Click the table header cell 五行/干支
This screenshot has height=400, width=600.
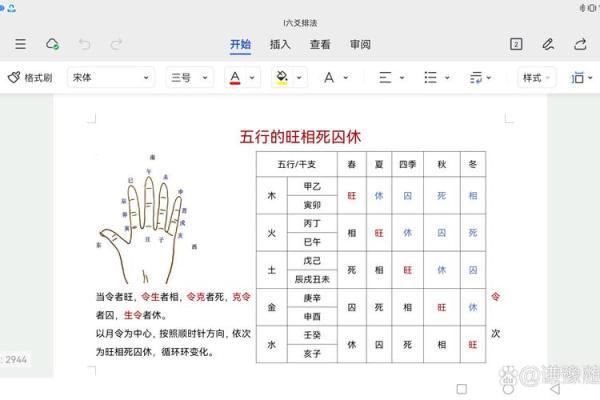297,164
